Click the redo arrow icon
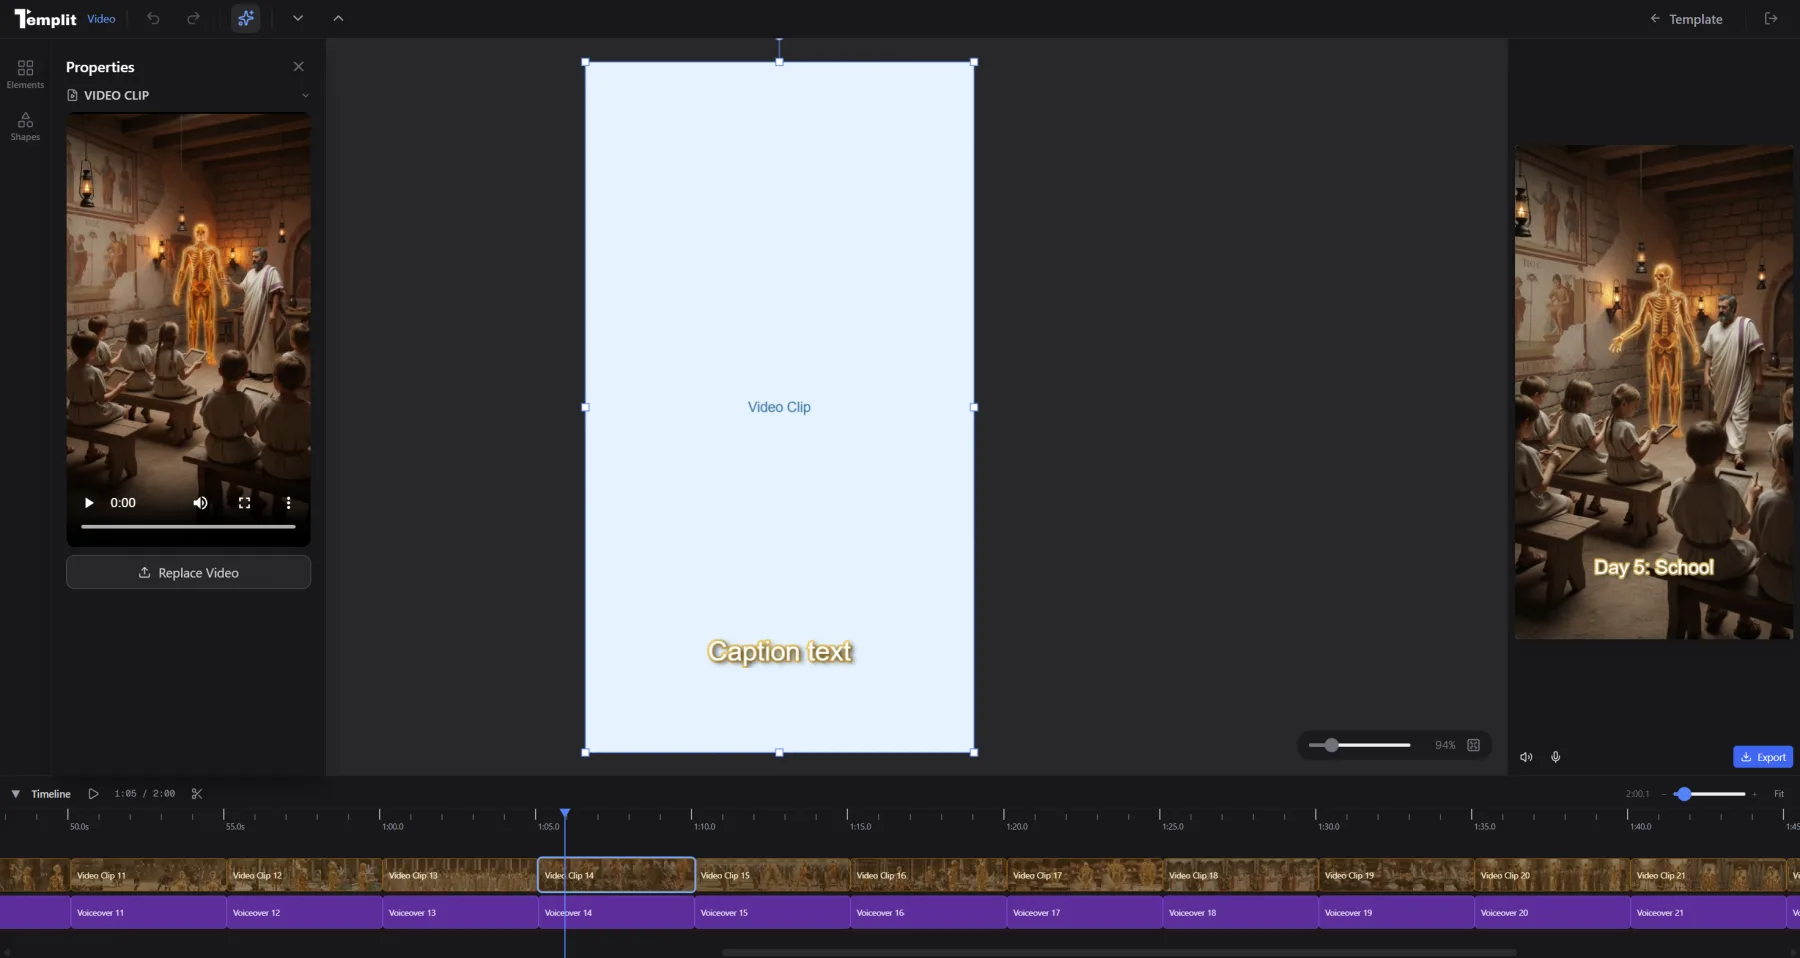 tap(193, 18)
